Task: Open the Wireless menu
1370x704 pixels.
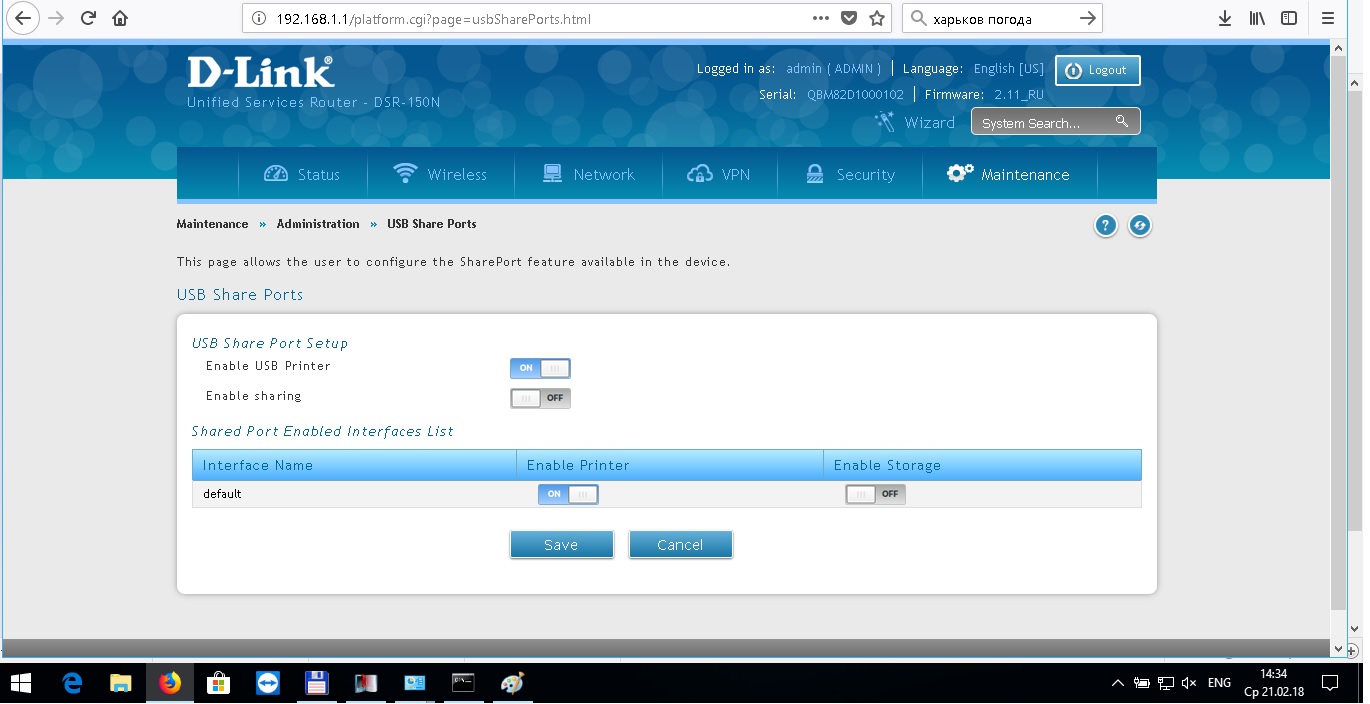Action: [x=440, y=174]
